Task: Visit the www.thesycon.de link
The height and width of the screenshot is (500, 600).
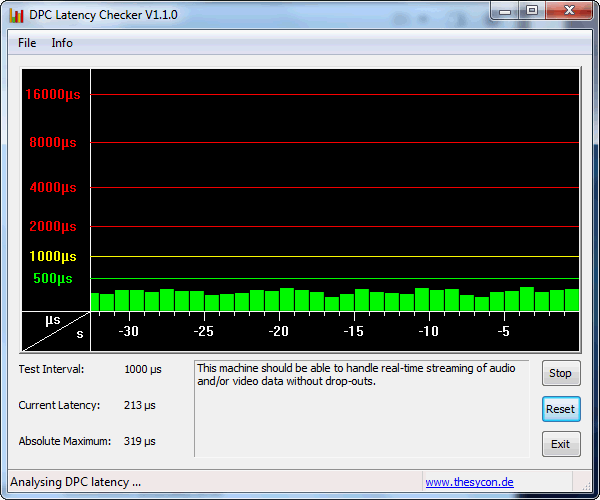Action: (x=470, y=482)
